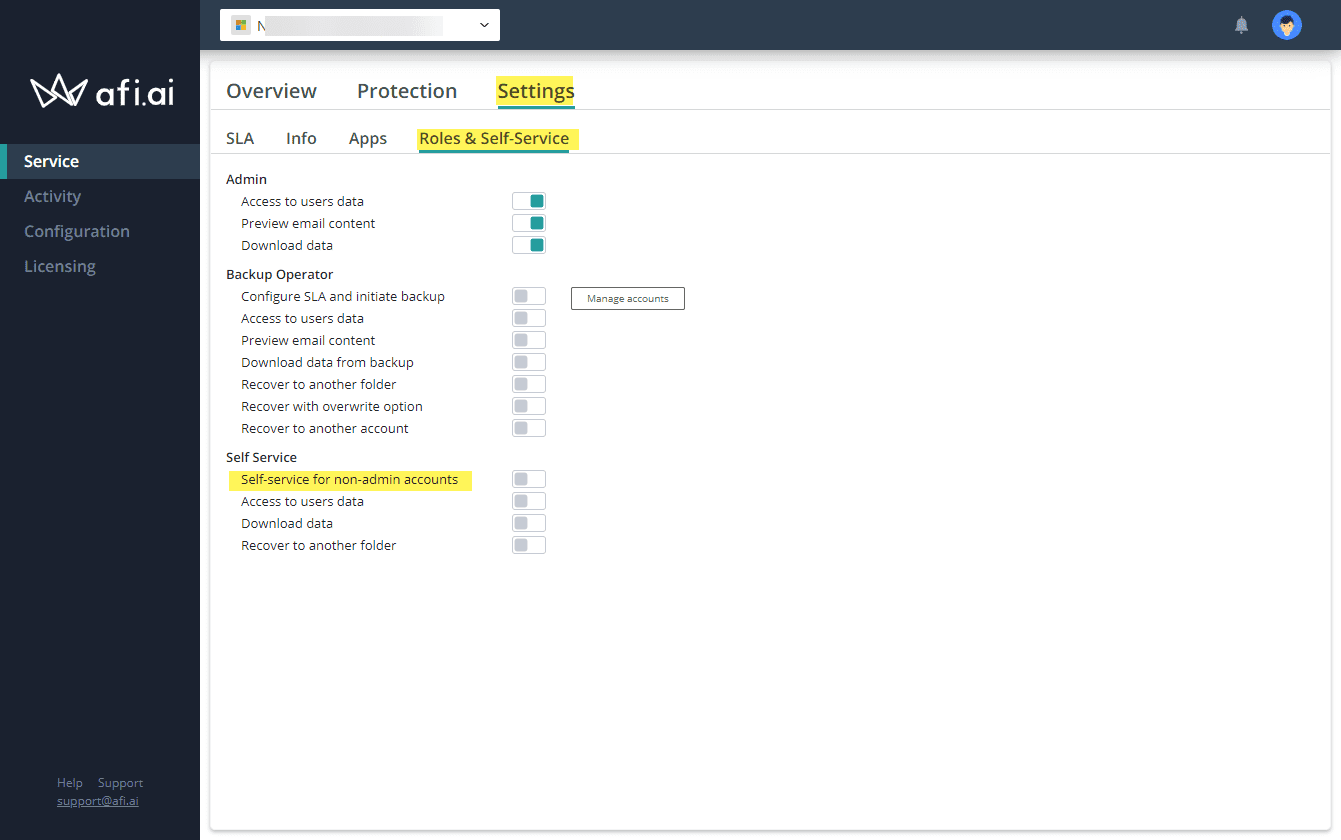Click the Microsoft logo in the tenant selector
The height and width of the screenshot is (840, 1341).
239,24
